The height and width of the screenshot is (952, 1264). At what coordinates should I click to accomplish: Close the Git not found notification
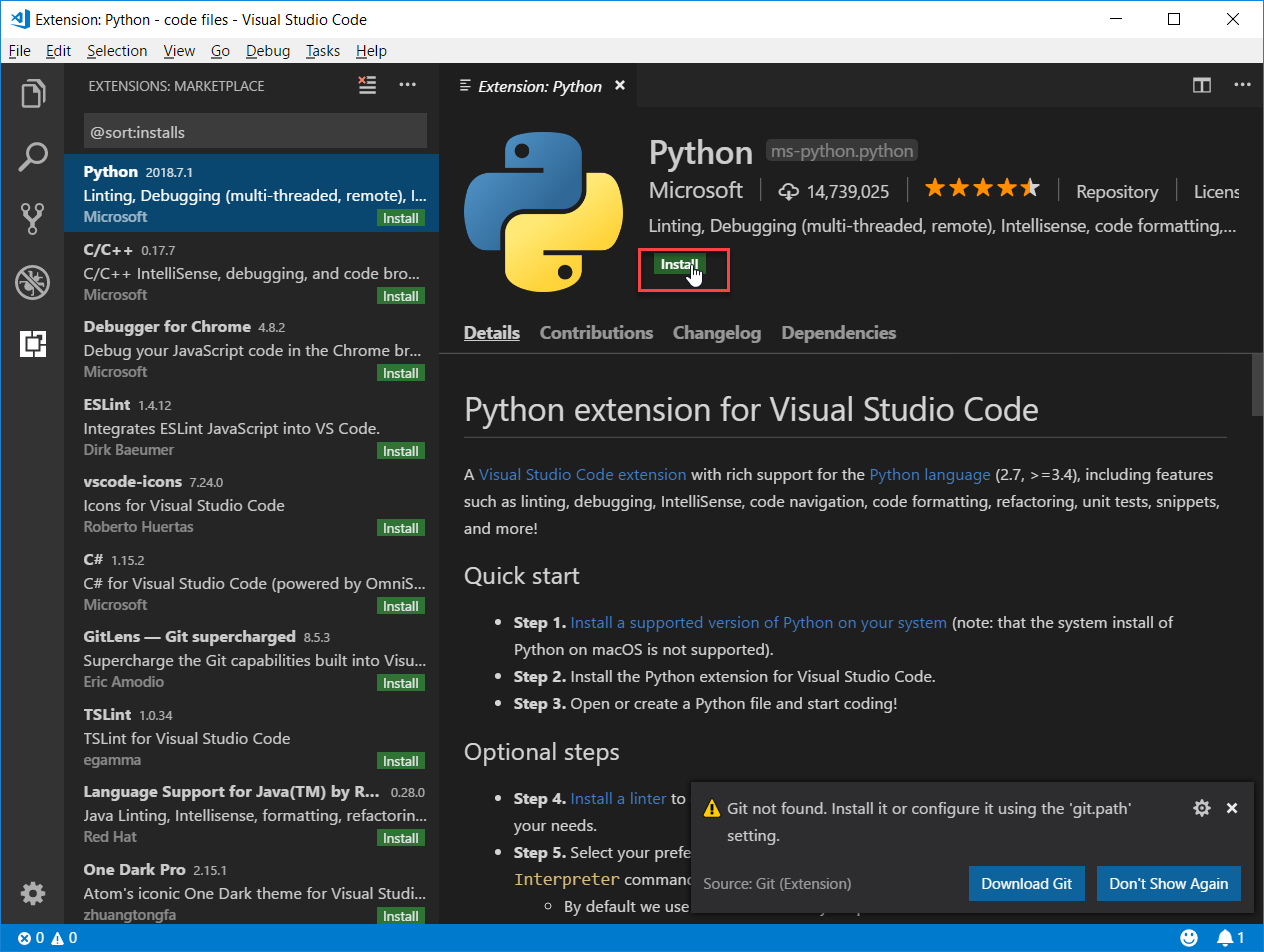click(1232, 808)
